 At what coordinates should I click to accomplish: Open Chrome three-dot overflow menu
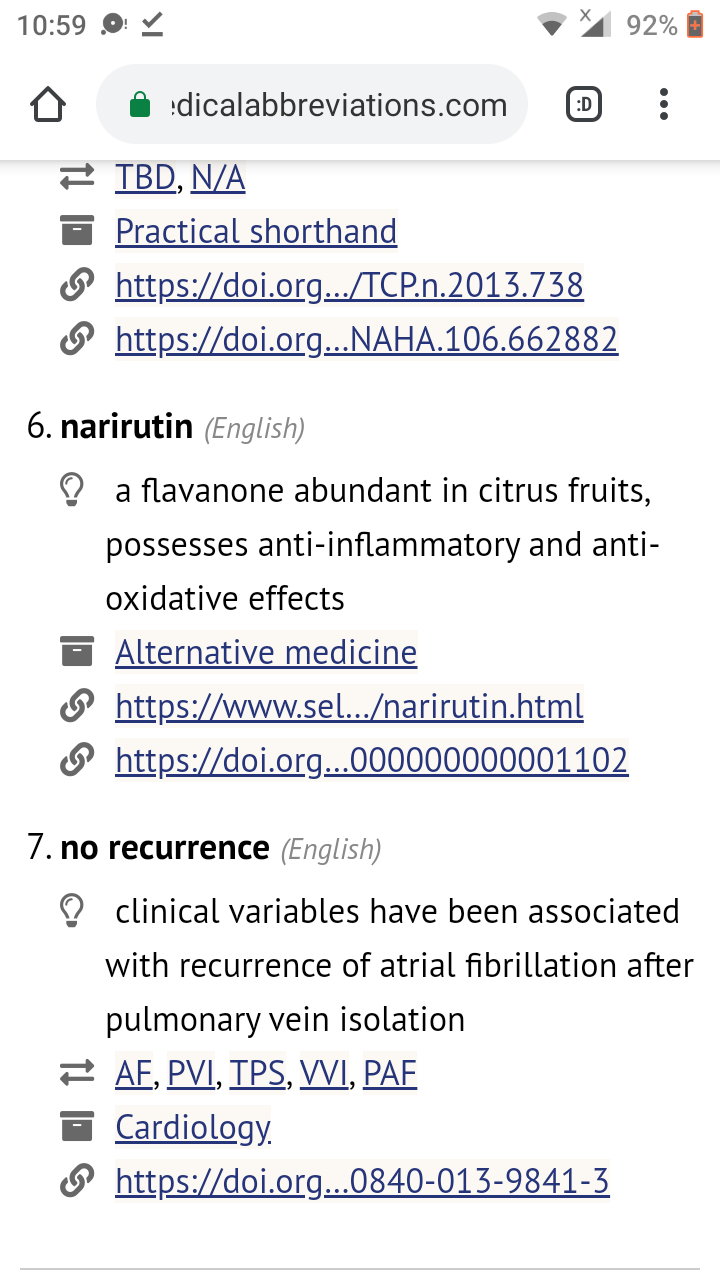[664, 105]
